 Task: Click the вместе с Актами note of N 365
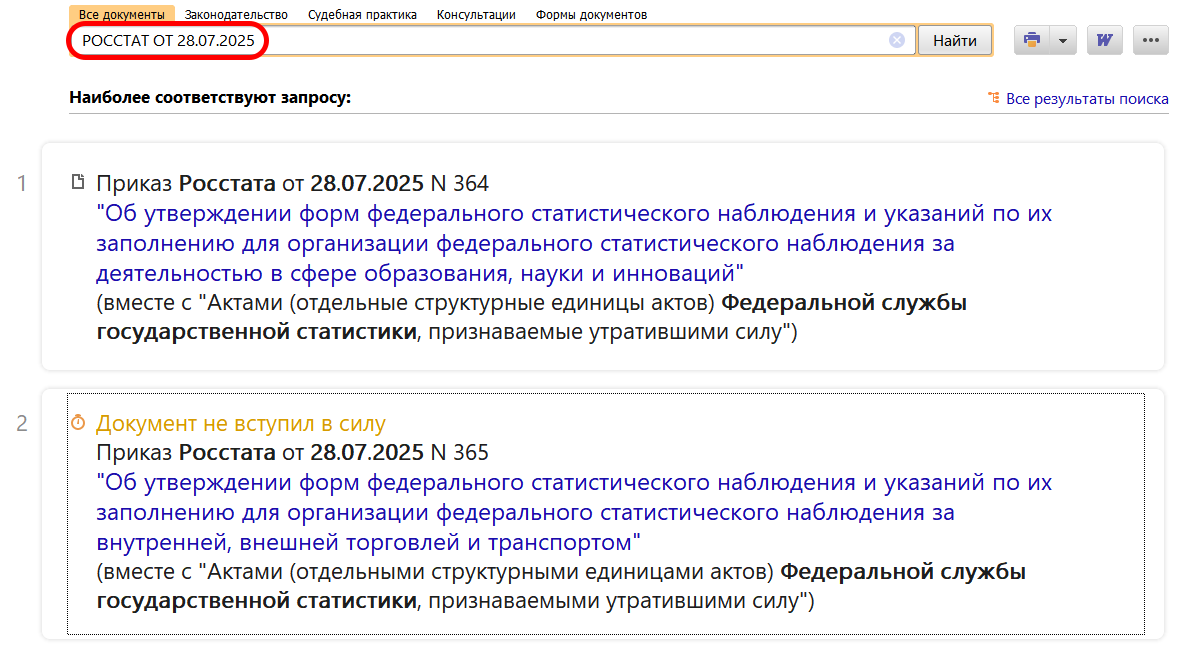pos(561,586)
